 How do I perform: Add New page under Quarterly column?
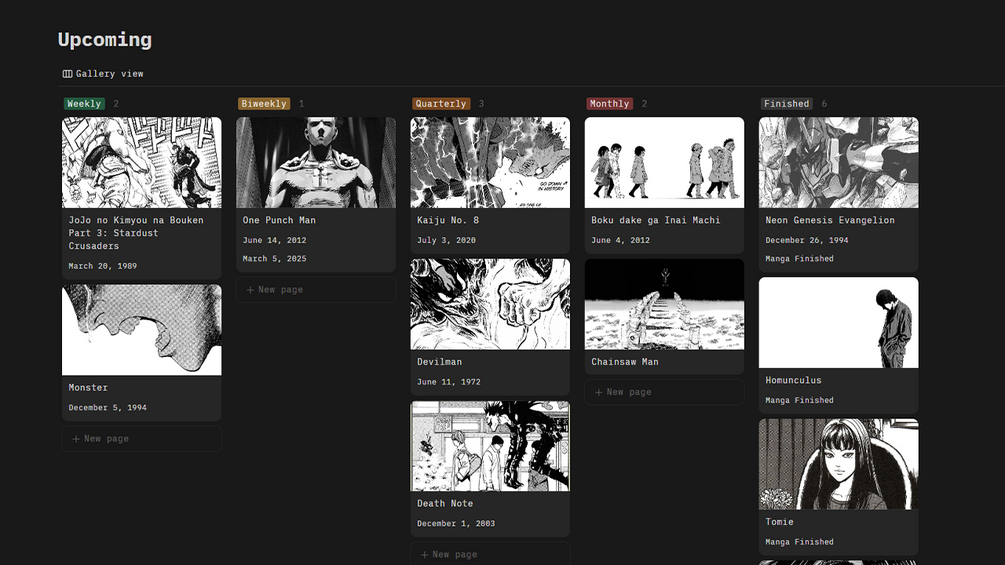(490, 554)
